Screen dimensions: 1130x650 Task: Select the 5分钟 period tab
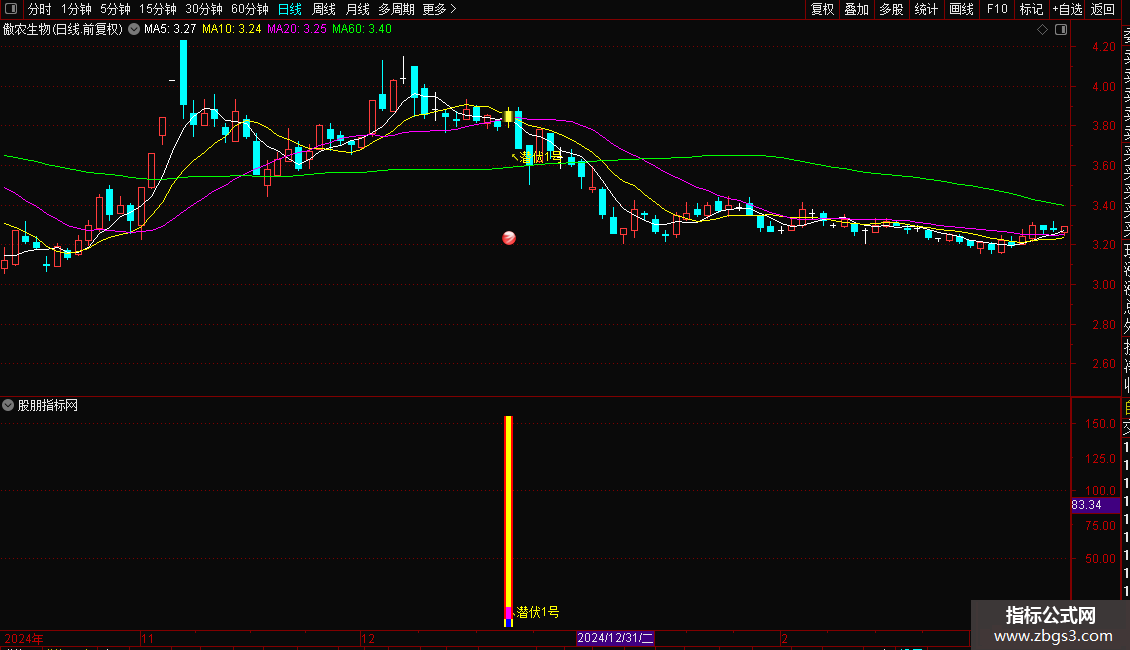[115, 9]
